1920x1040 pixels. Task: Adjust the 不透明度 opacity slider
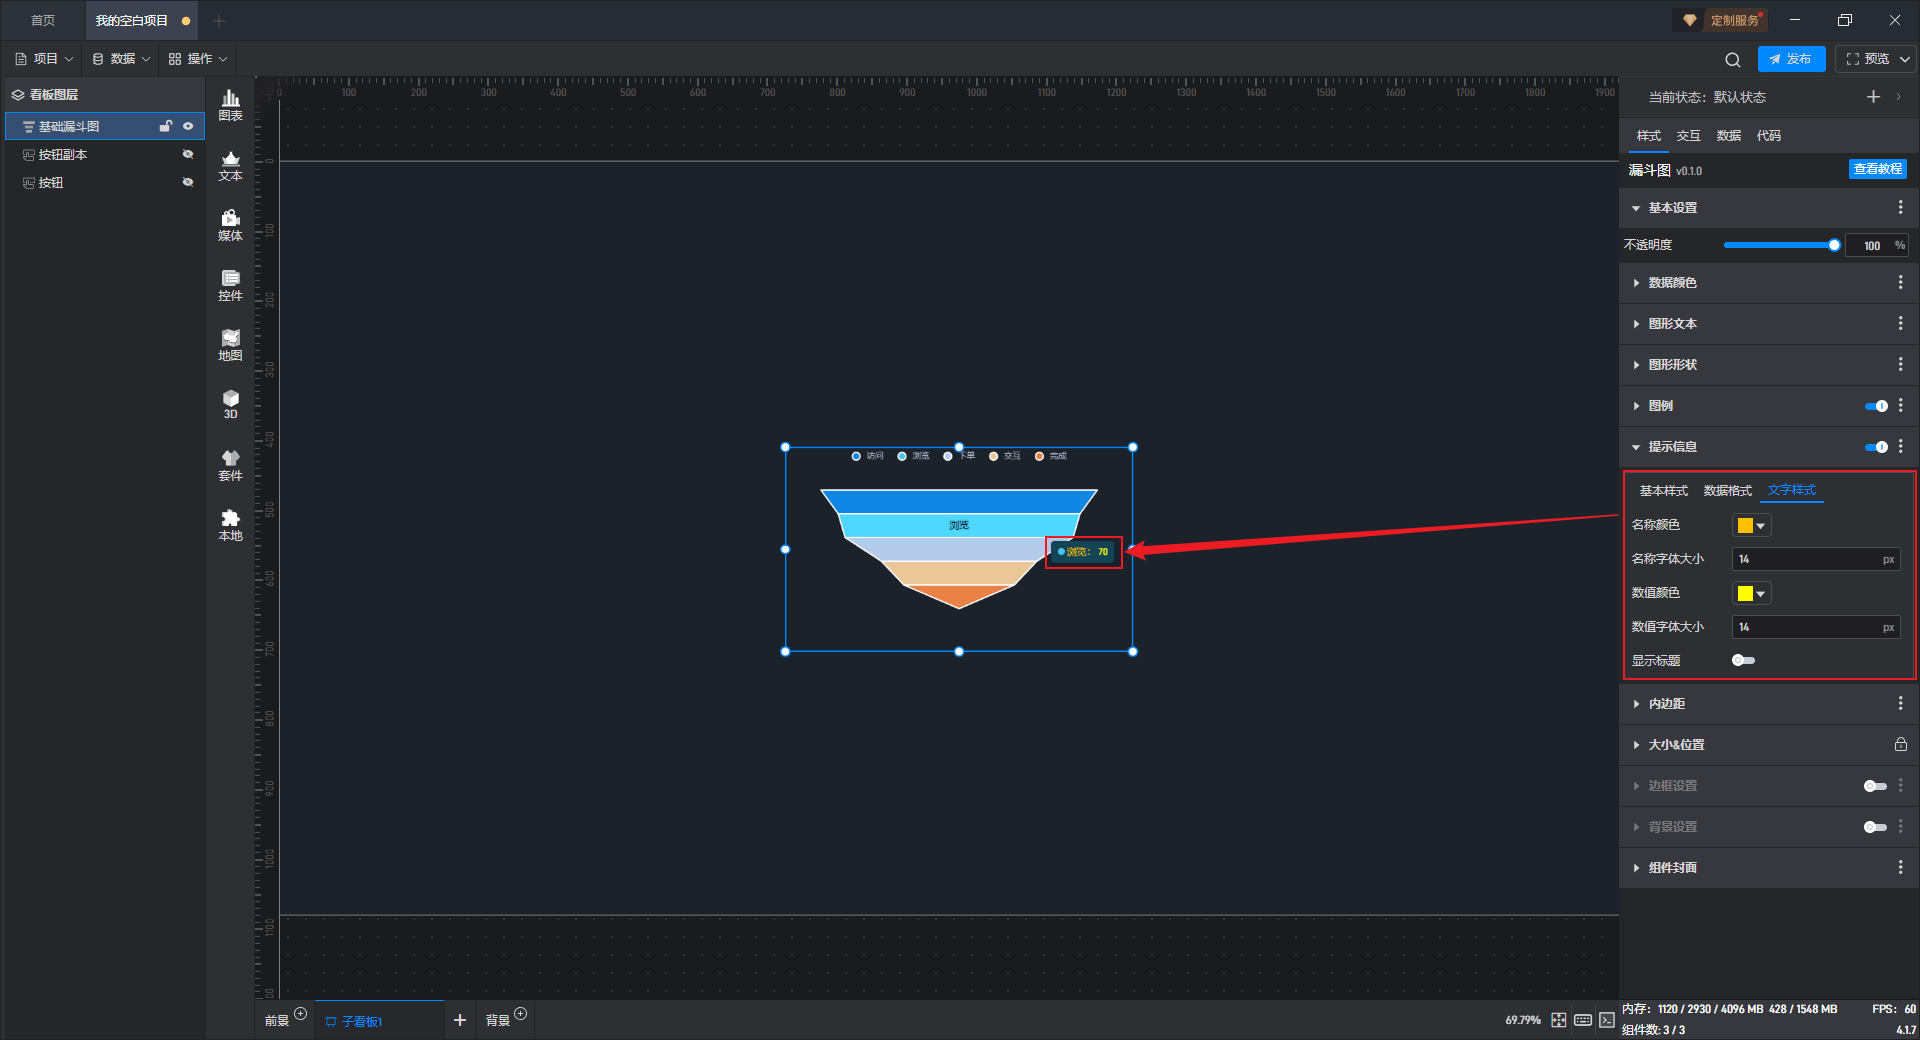(1780, 245)
